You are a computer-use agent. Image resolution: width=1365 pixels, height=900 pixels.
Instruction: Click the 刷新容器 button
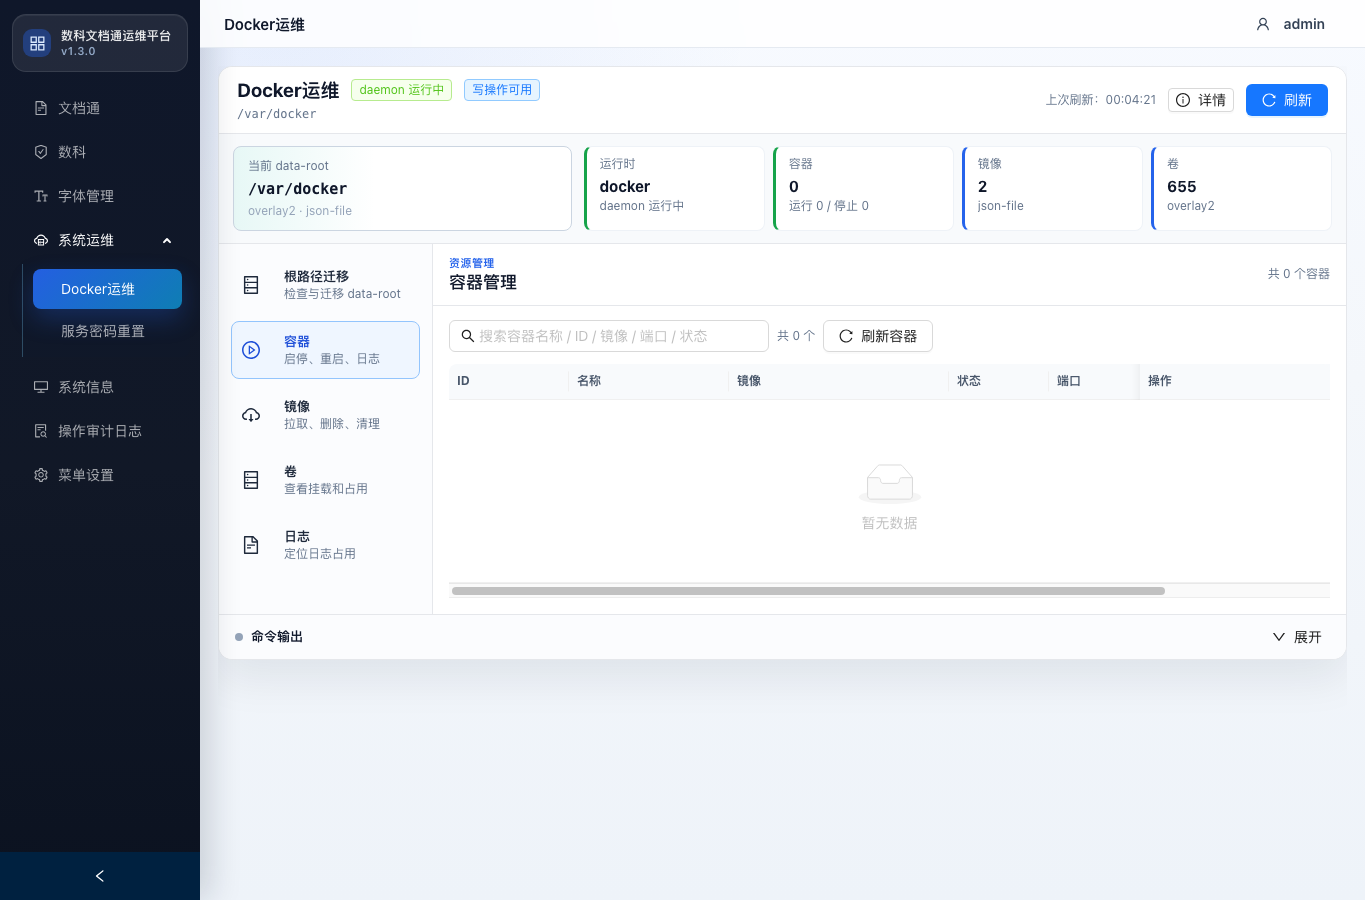(x=878, y=336)
